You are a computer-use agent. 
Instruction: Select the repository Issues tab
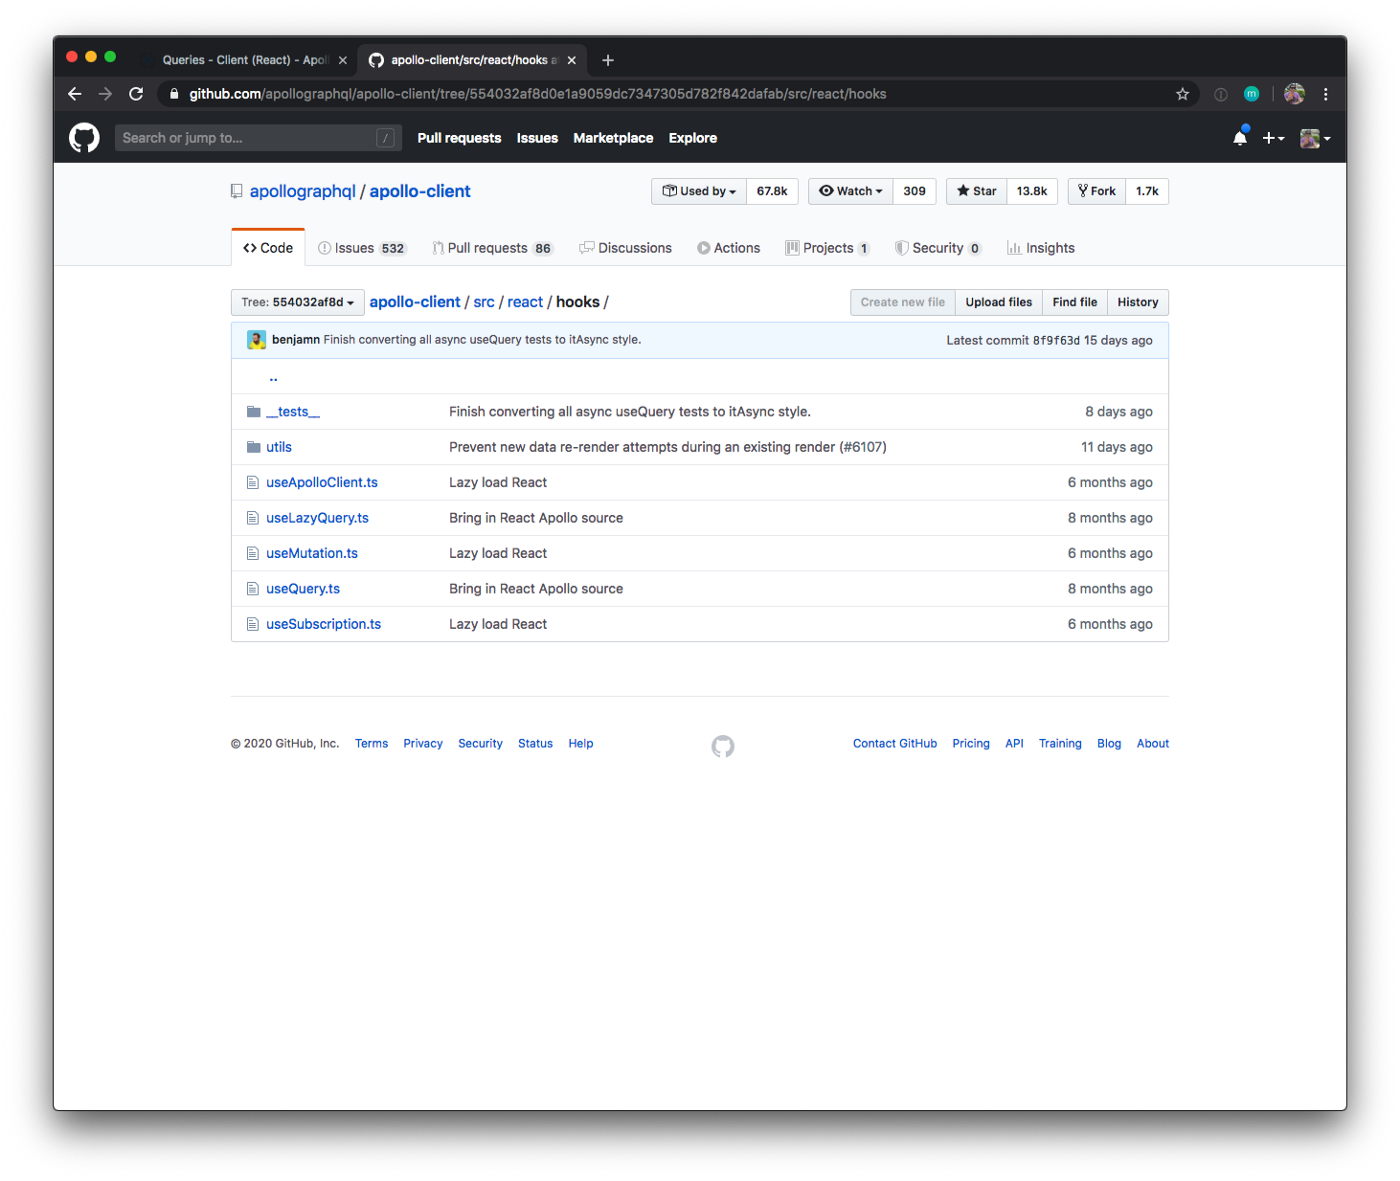(362, 248)
